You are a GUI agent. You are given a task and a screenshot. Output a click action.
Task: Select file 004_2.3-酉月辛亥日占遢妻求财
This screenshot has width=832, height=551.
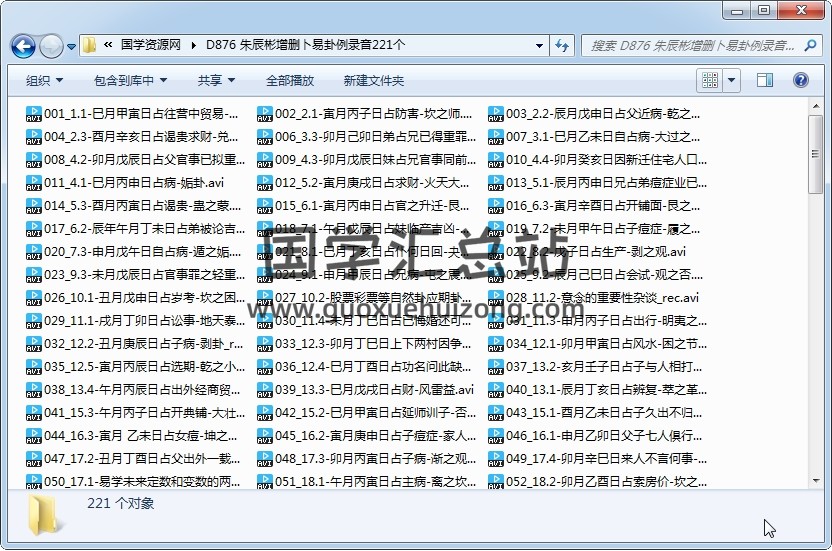point(132,137)
